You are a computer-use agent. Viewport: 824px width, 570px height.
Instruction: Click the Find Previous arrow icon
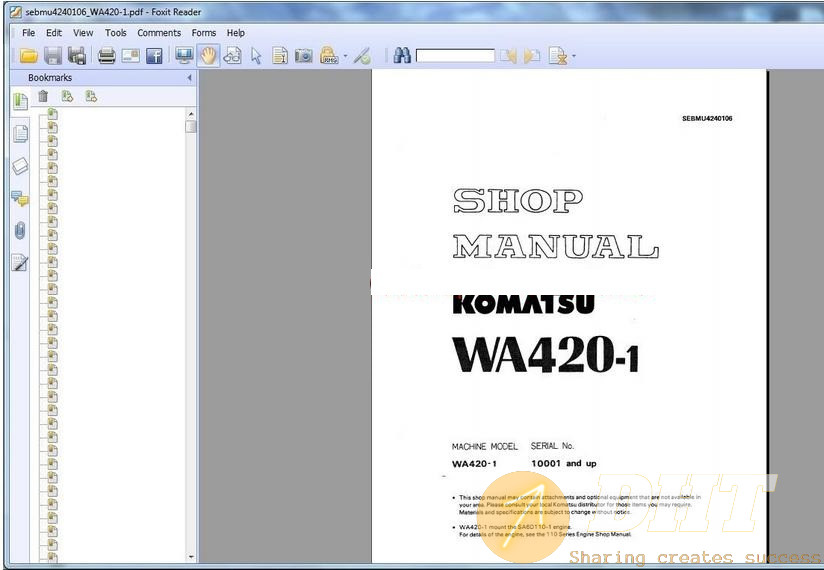(508, 56)
